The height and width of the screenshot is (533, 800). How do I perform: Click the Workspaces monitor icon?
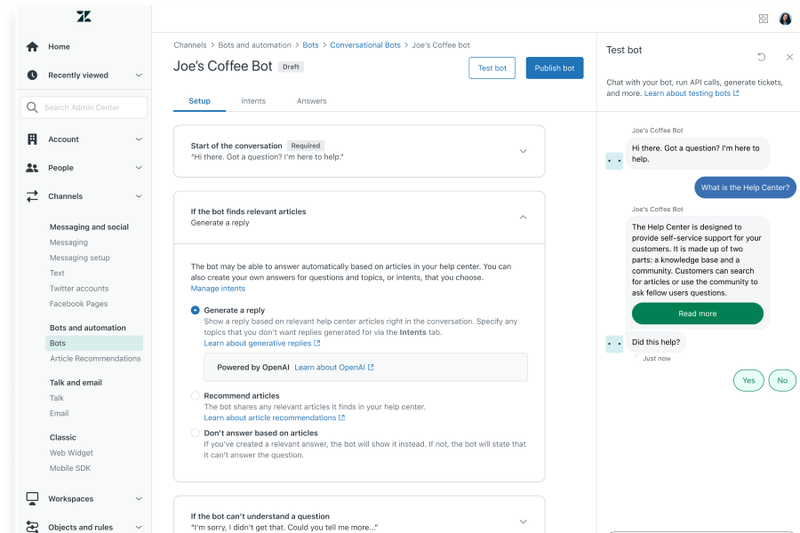[32, 498]
